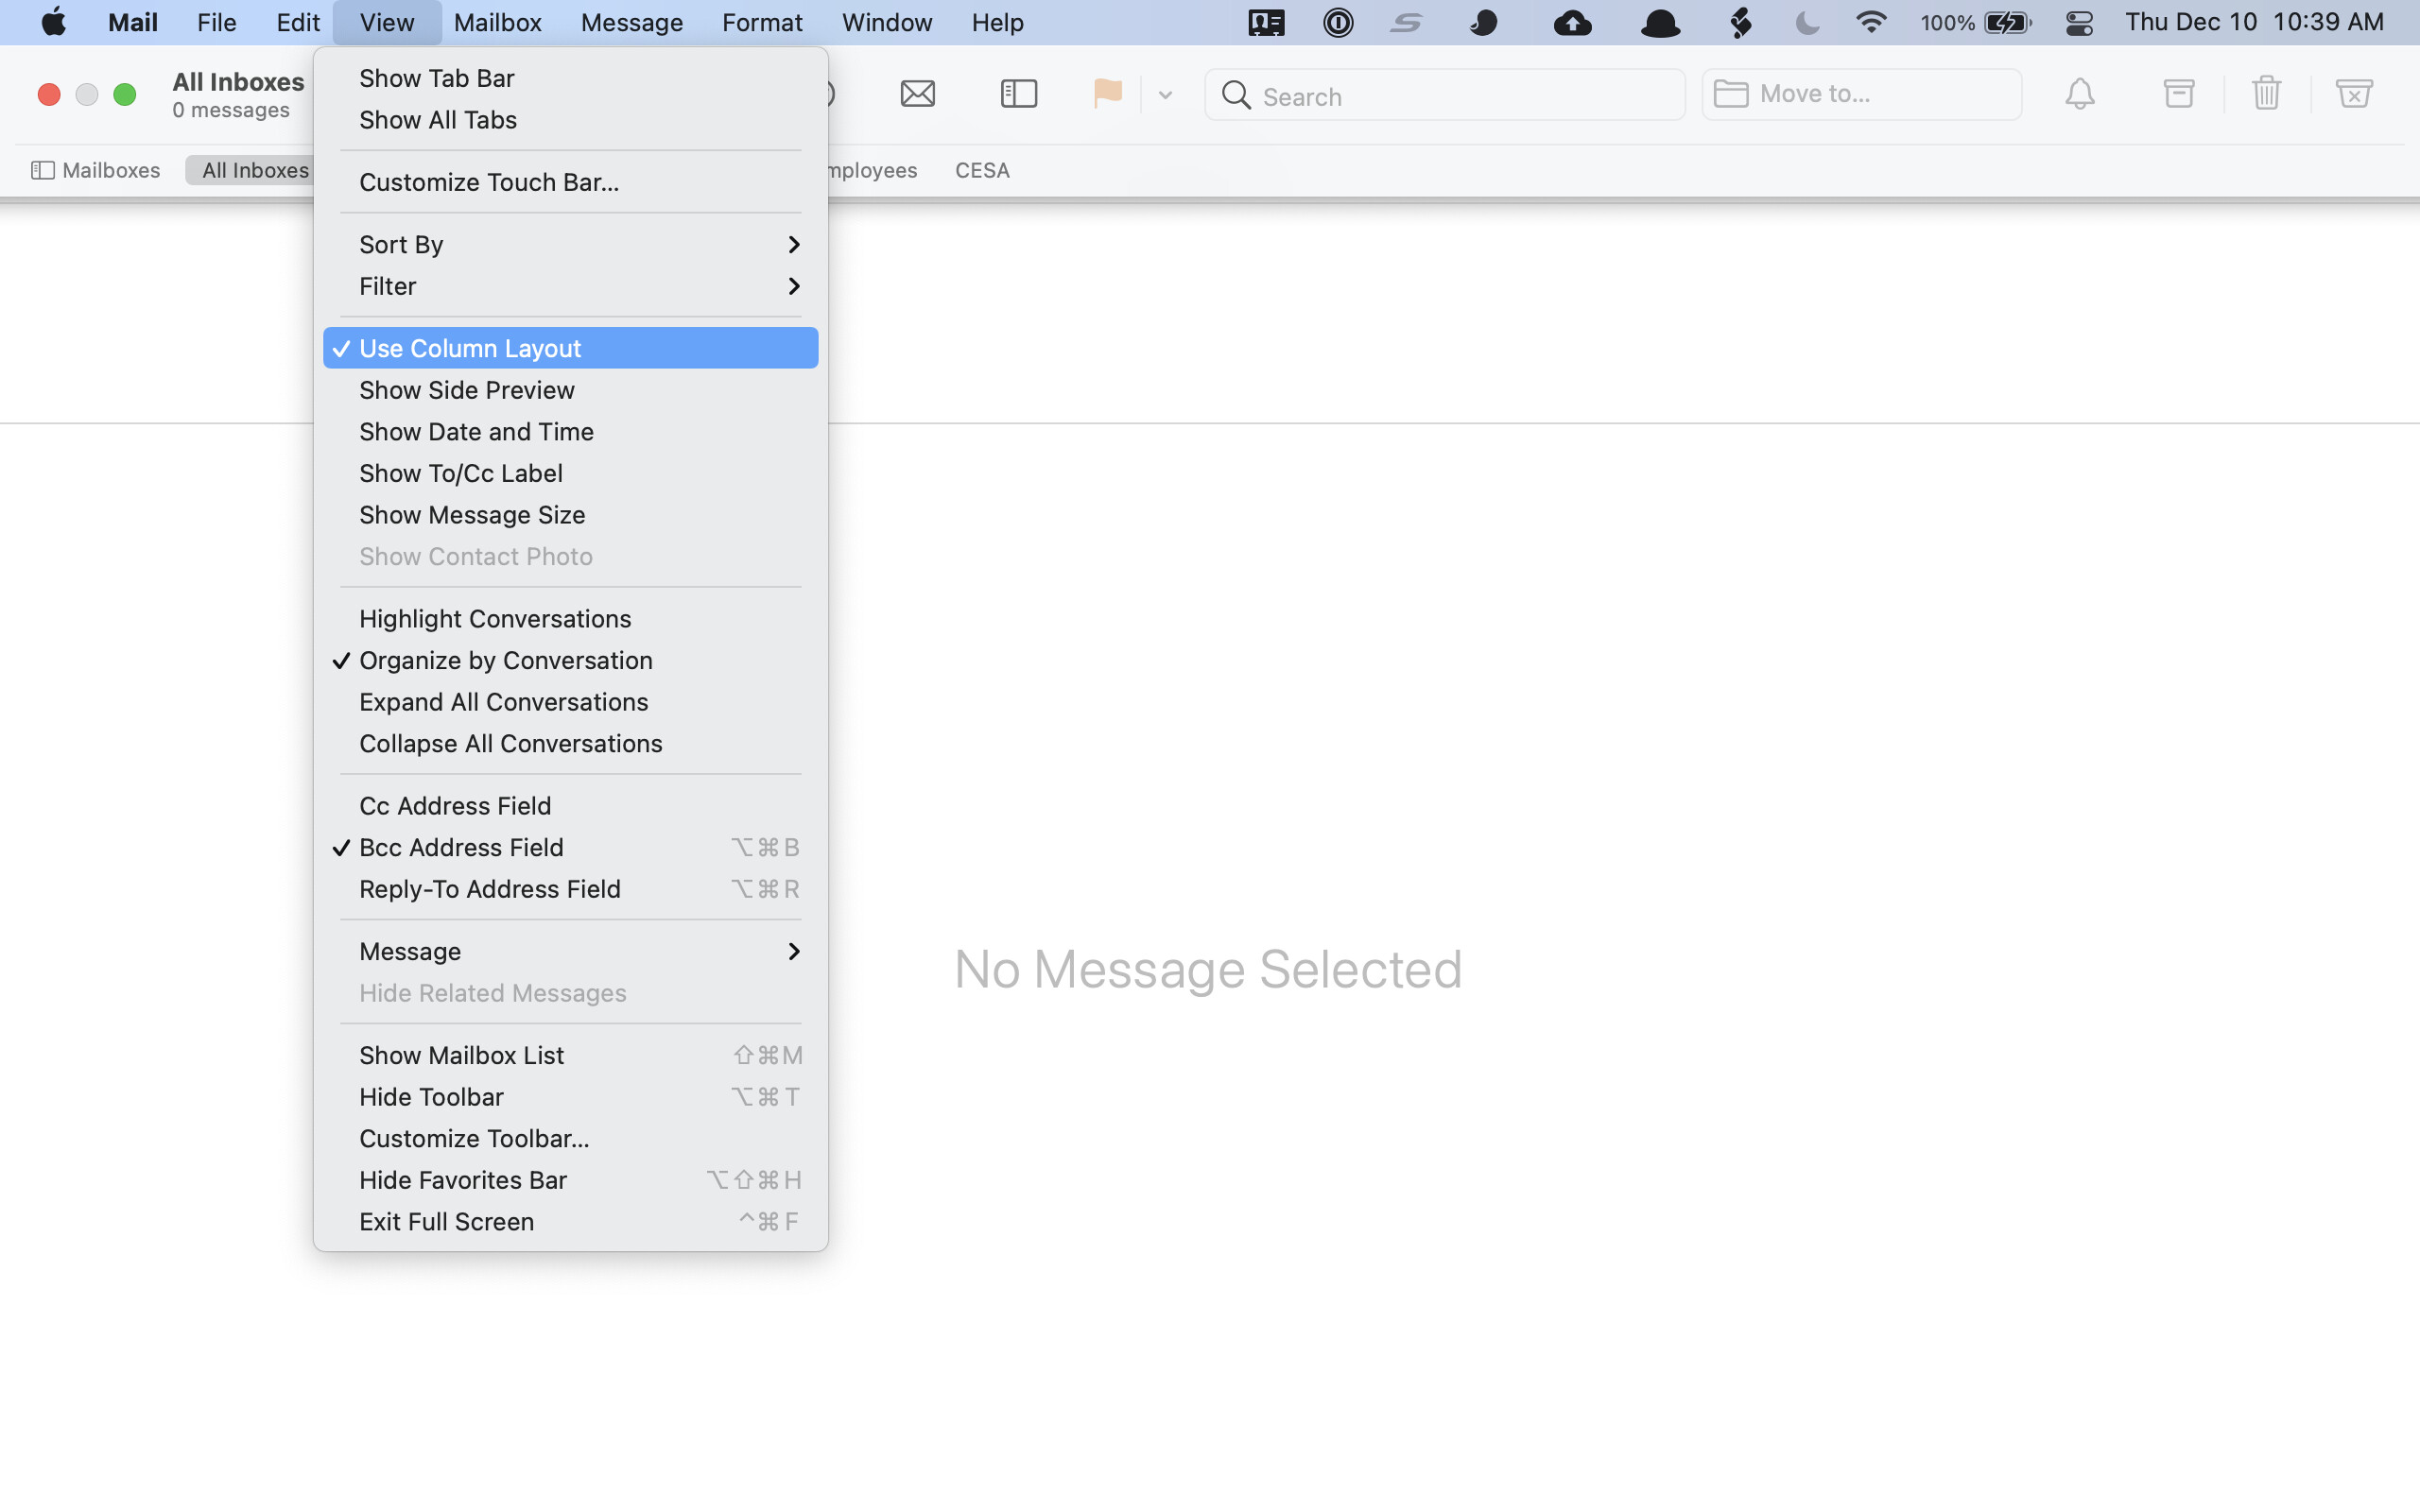Click the envelope mark-unread toolbar icon
Screen dimensions: 2420x1512
[x=917, y=94]
